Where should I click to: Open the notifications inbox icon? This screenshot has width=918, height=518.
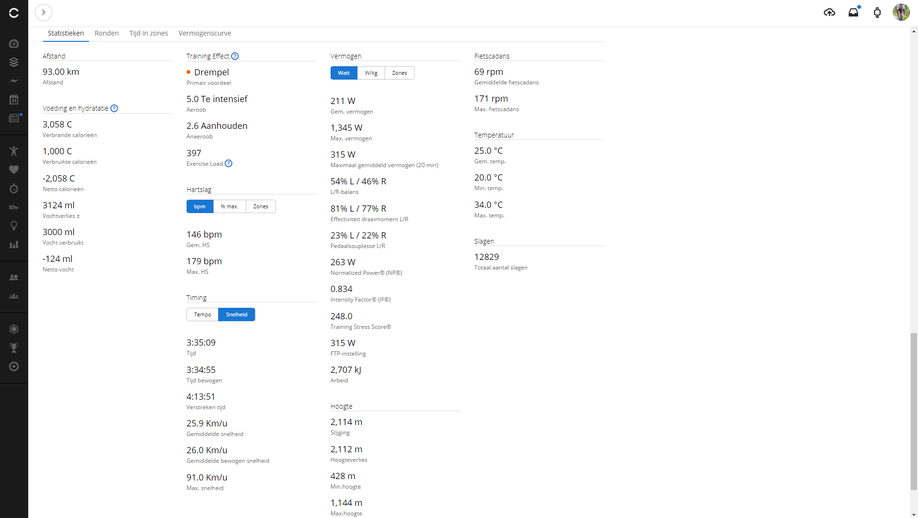[x=853, y=13]
